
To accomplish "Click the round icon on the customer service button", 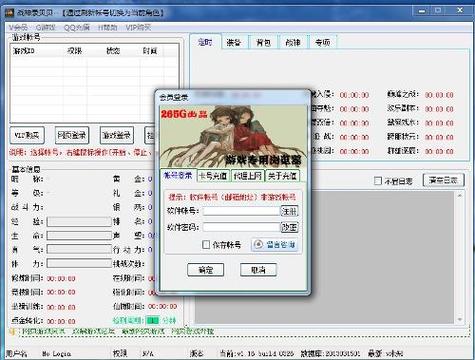I will (258, 245).
